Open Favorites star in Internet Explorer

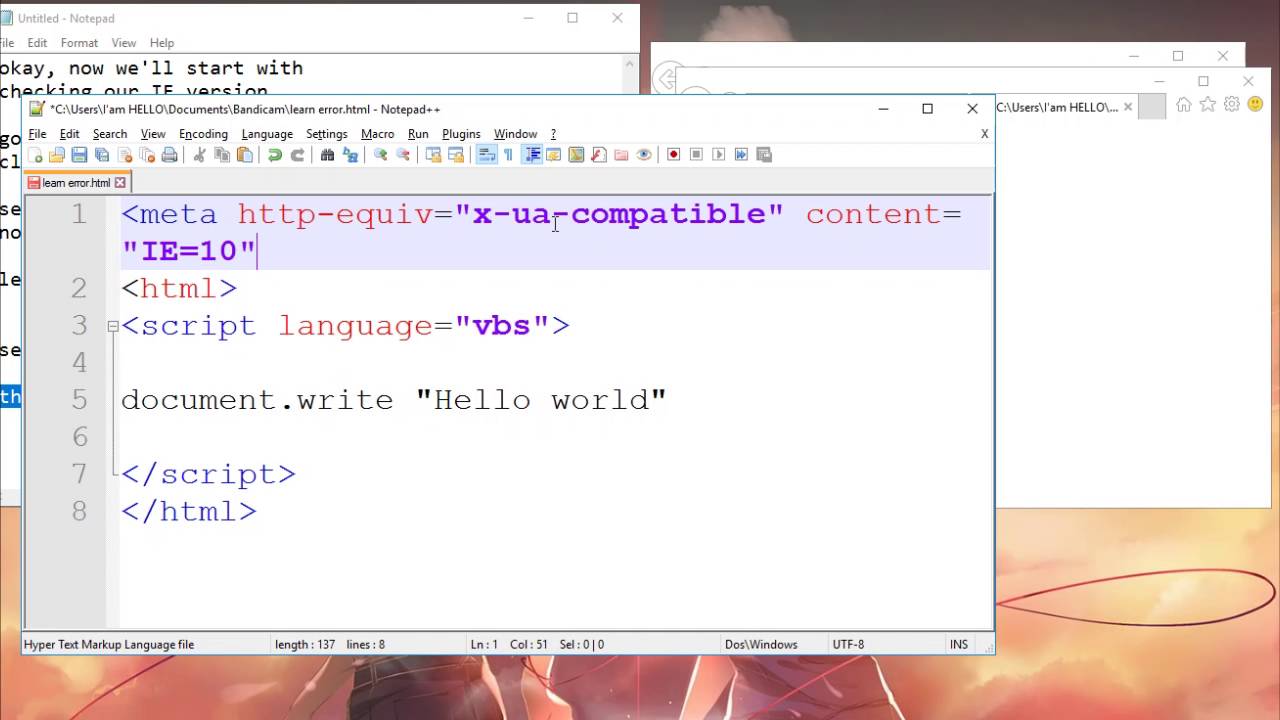tap(1208, 105)
